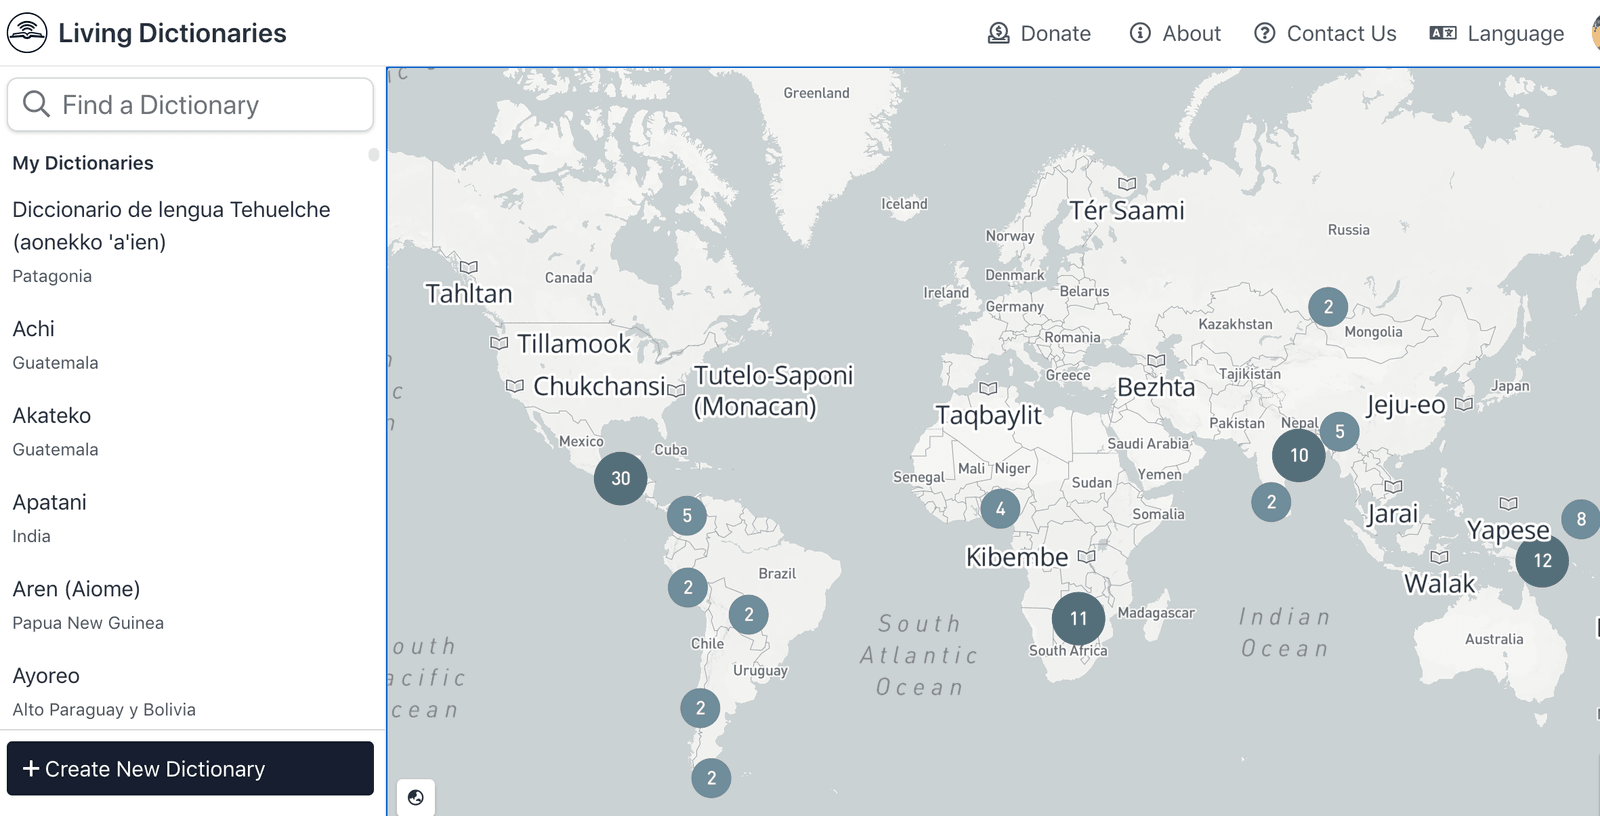Open user avatar at top right
The height and width of the screenshot is (816, 1600).
(1595, 33)
